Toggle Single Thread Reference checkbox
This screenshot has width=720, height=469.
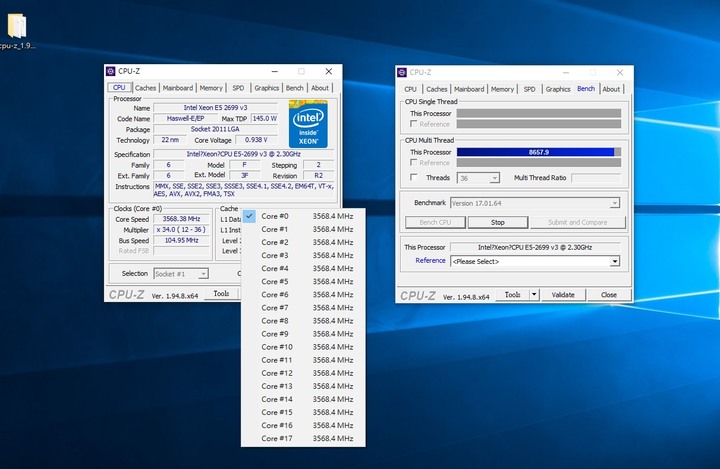[414, 124]
